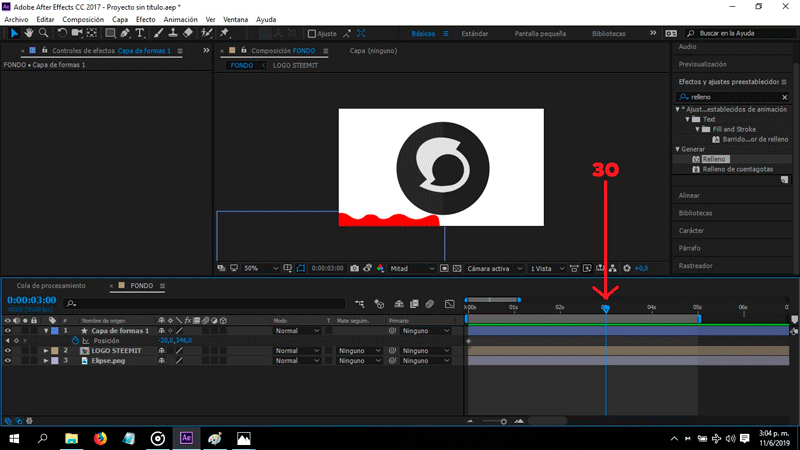Collapse the Generar effects category

(678, 149)
